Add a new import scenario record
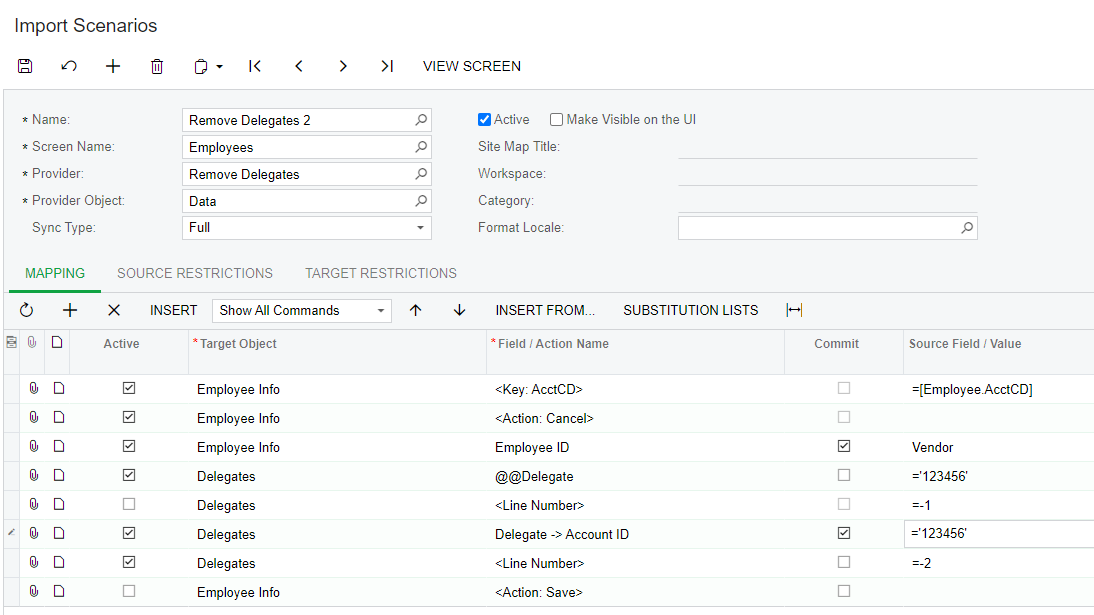This screenshot has height=615, width=1094. pyautogui.click(x=113, y=66)
